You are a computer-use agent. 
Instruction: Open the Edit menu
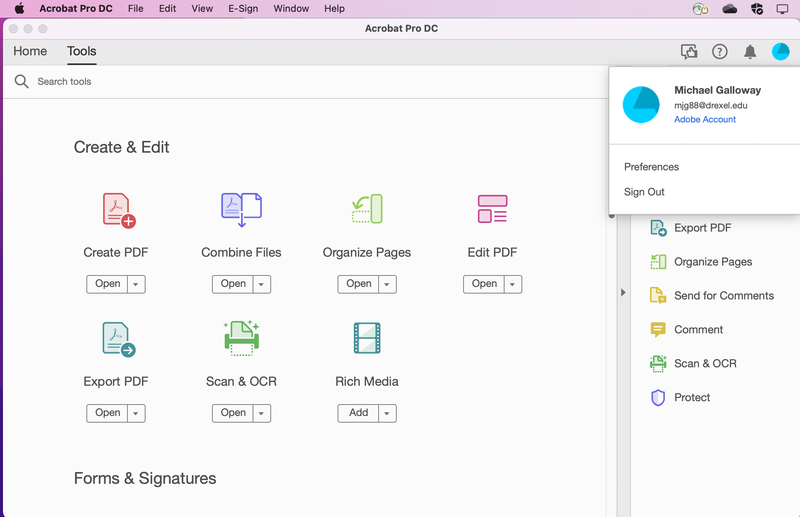[167, 9]
